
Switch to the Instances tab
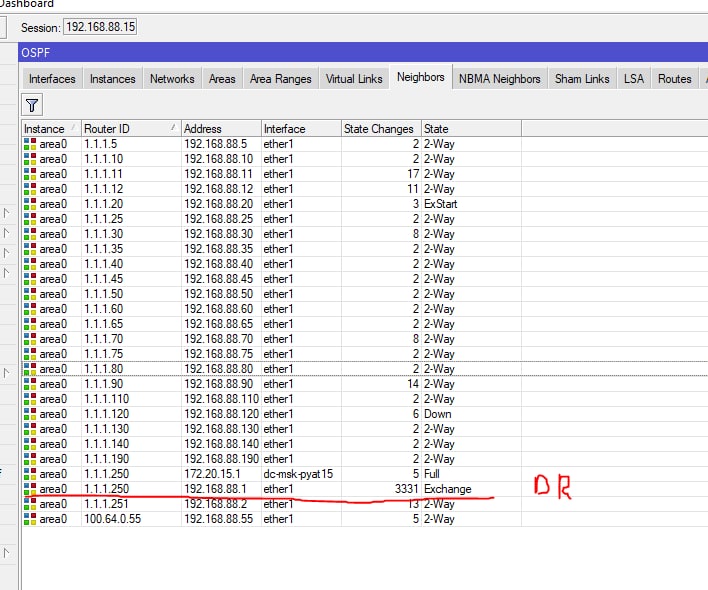click(112, 79)
